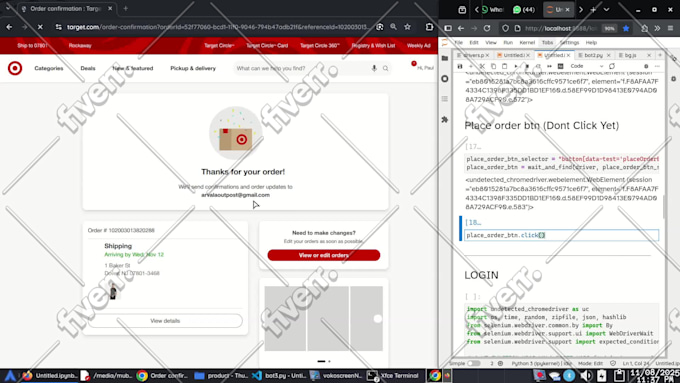Viewport: 680px width, 383px height.
Task: Open JupyterLab Tabs menu
Action: pyautogui.click(x=547, y=43)
